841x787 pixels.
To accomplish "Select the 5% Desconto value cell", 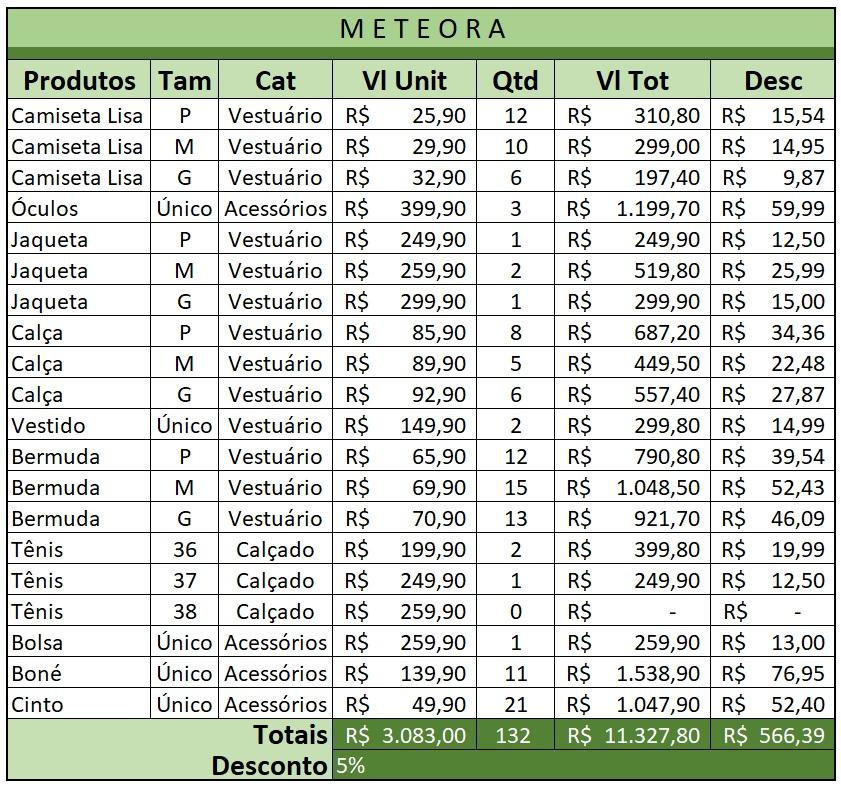I will pos(583,766).
